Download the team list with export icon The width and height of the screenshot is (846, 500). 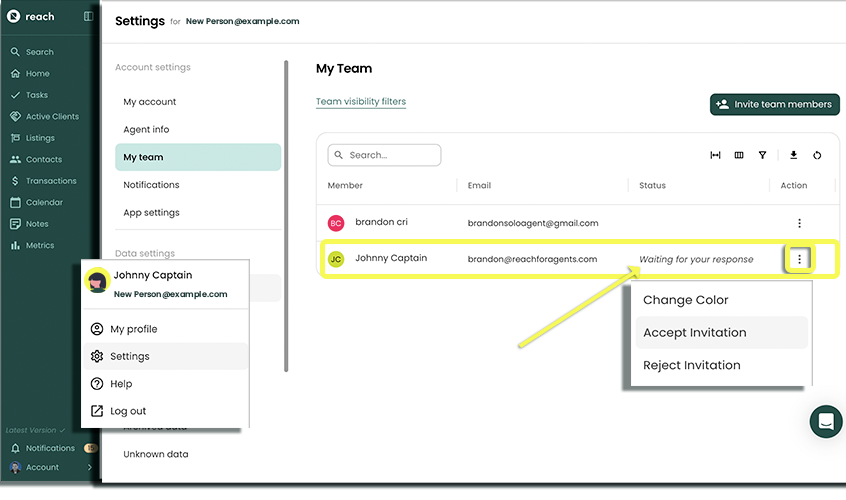pos(794,155)
